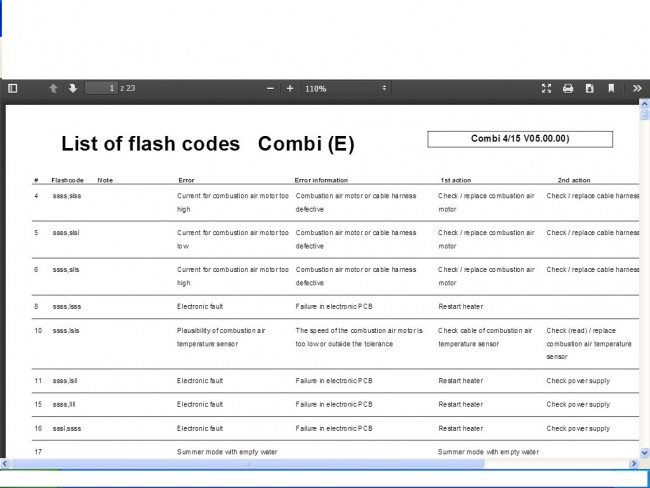Click 'Check cable of combustion air' text

pyautogui.click(x=485, y=331)
